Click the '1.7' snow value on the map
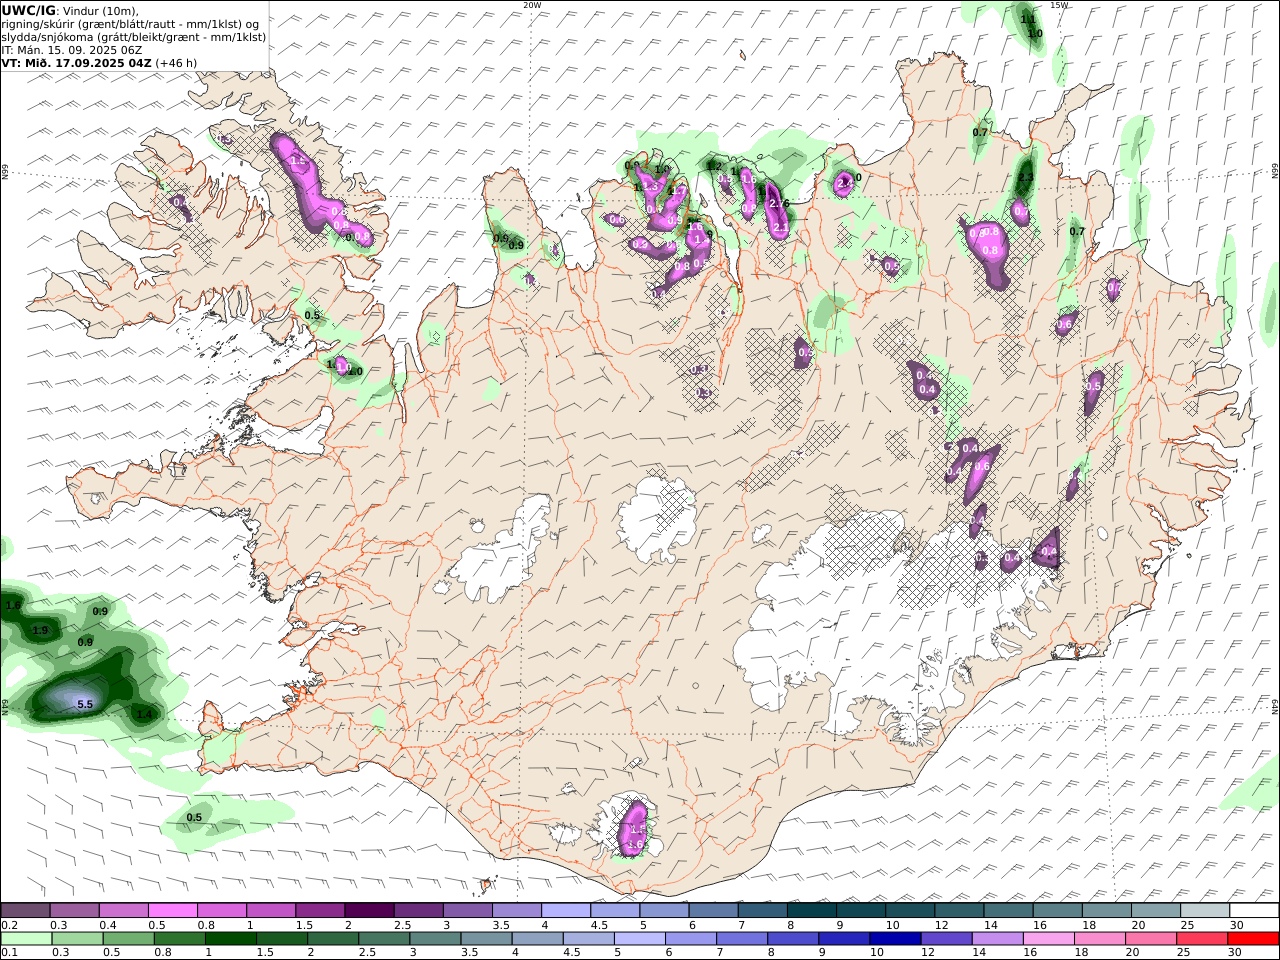Screen dimensions: 1280x960 tap(677, 192)
